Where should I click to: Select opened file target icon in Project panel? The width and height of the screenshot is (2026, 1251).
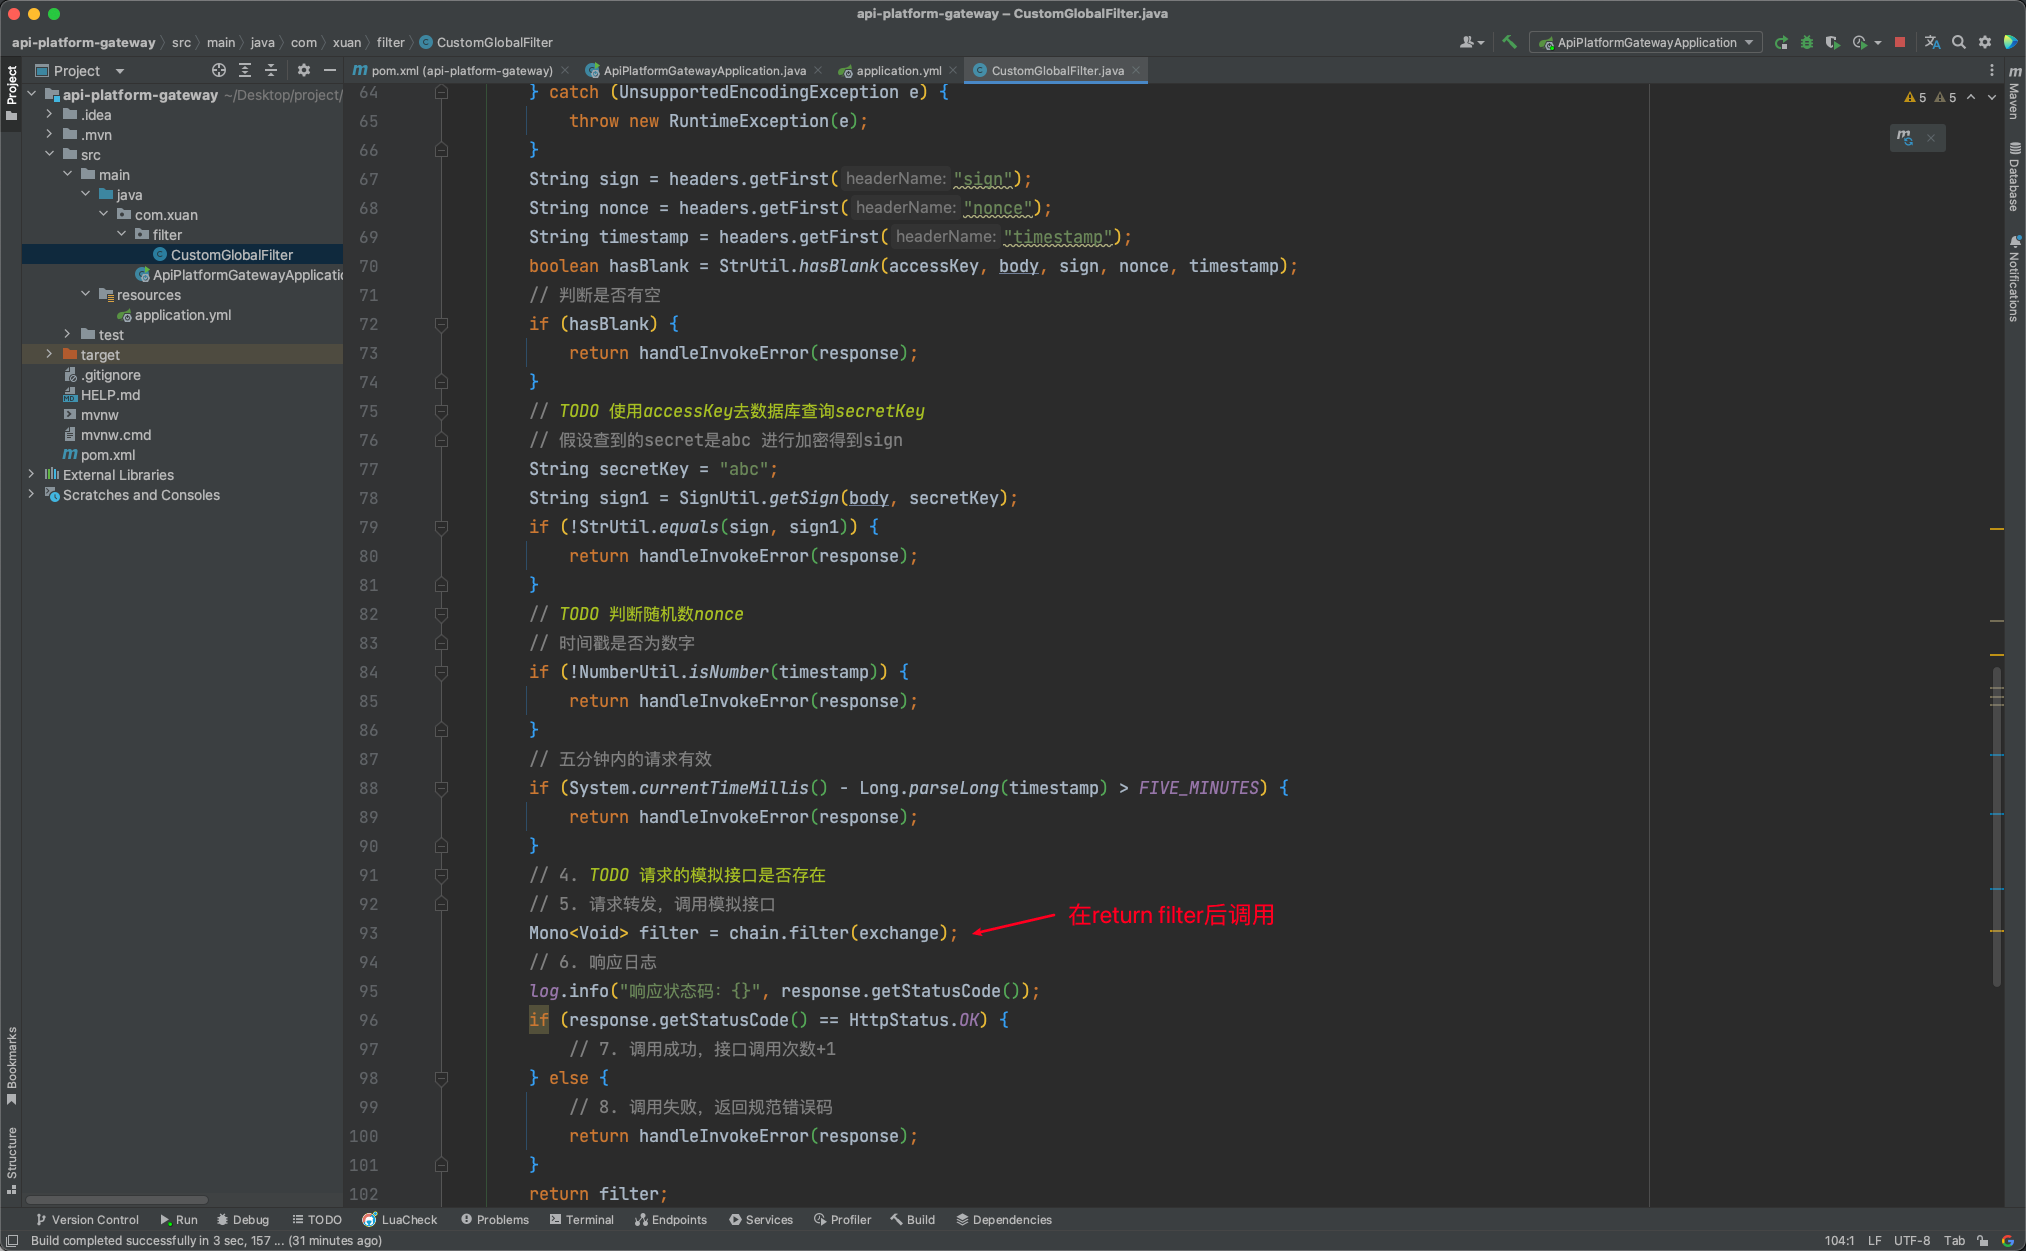(219, 70)
